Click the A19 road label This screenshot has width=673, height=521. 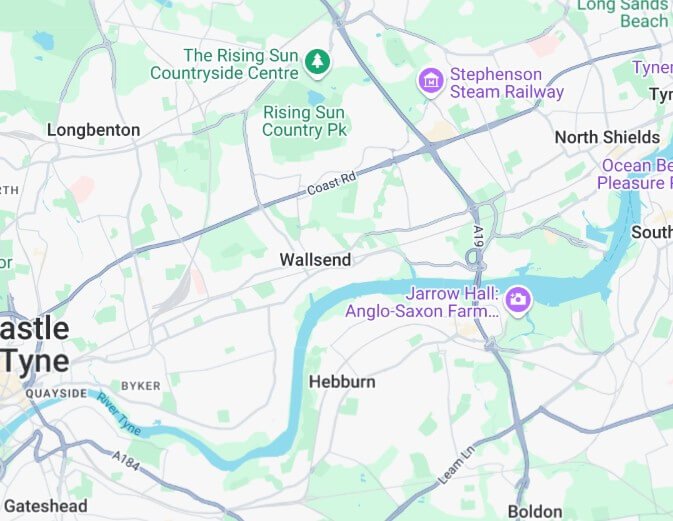pyautogui.click(x=479, y=236)
